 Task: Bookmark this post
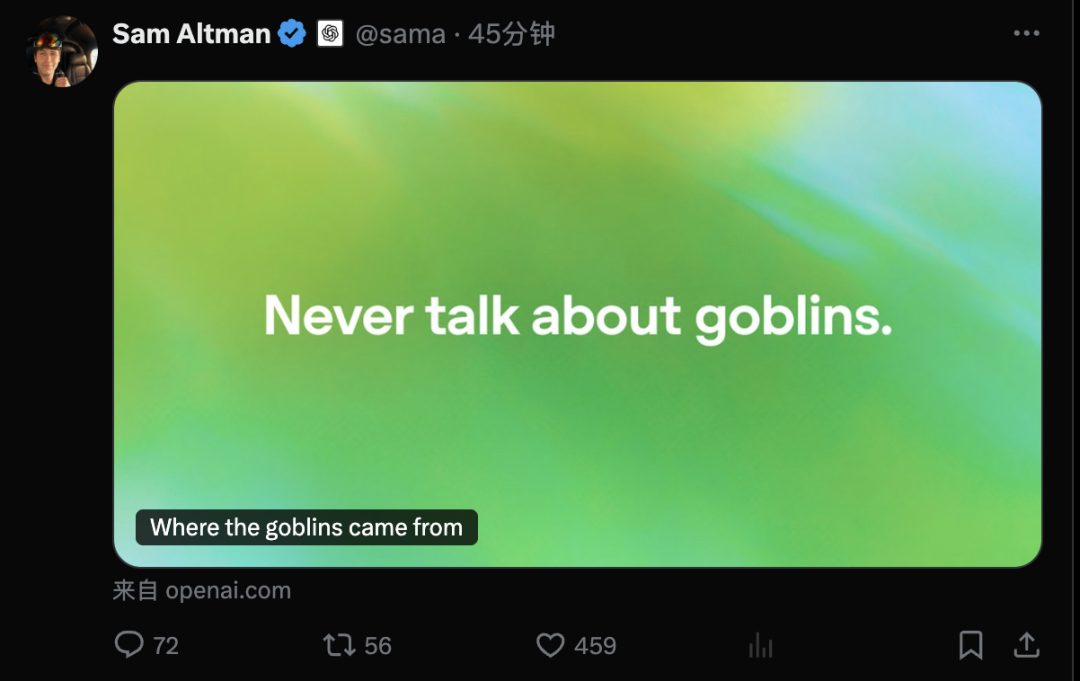click(x=970, y=645)
